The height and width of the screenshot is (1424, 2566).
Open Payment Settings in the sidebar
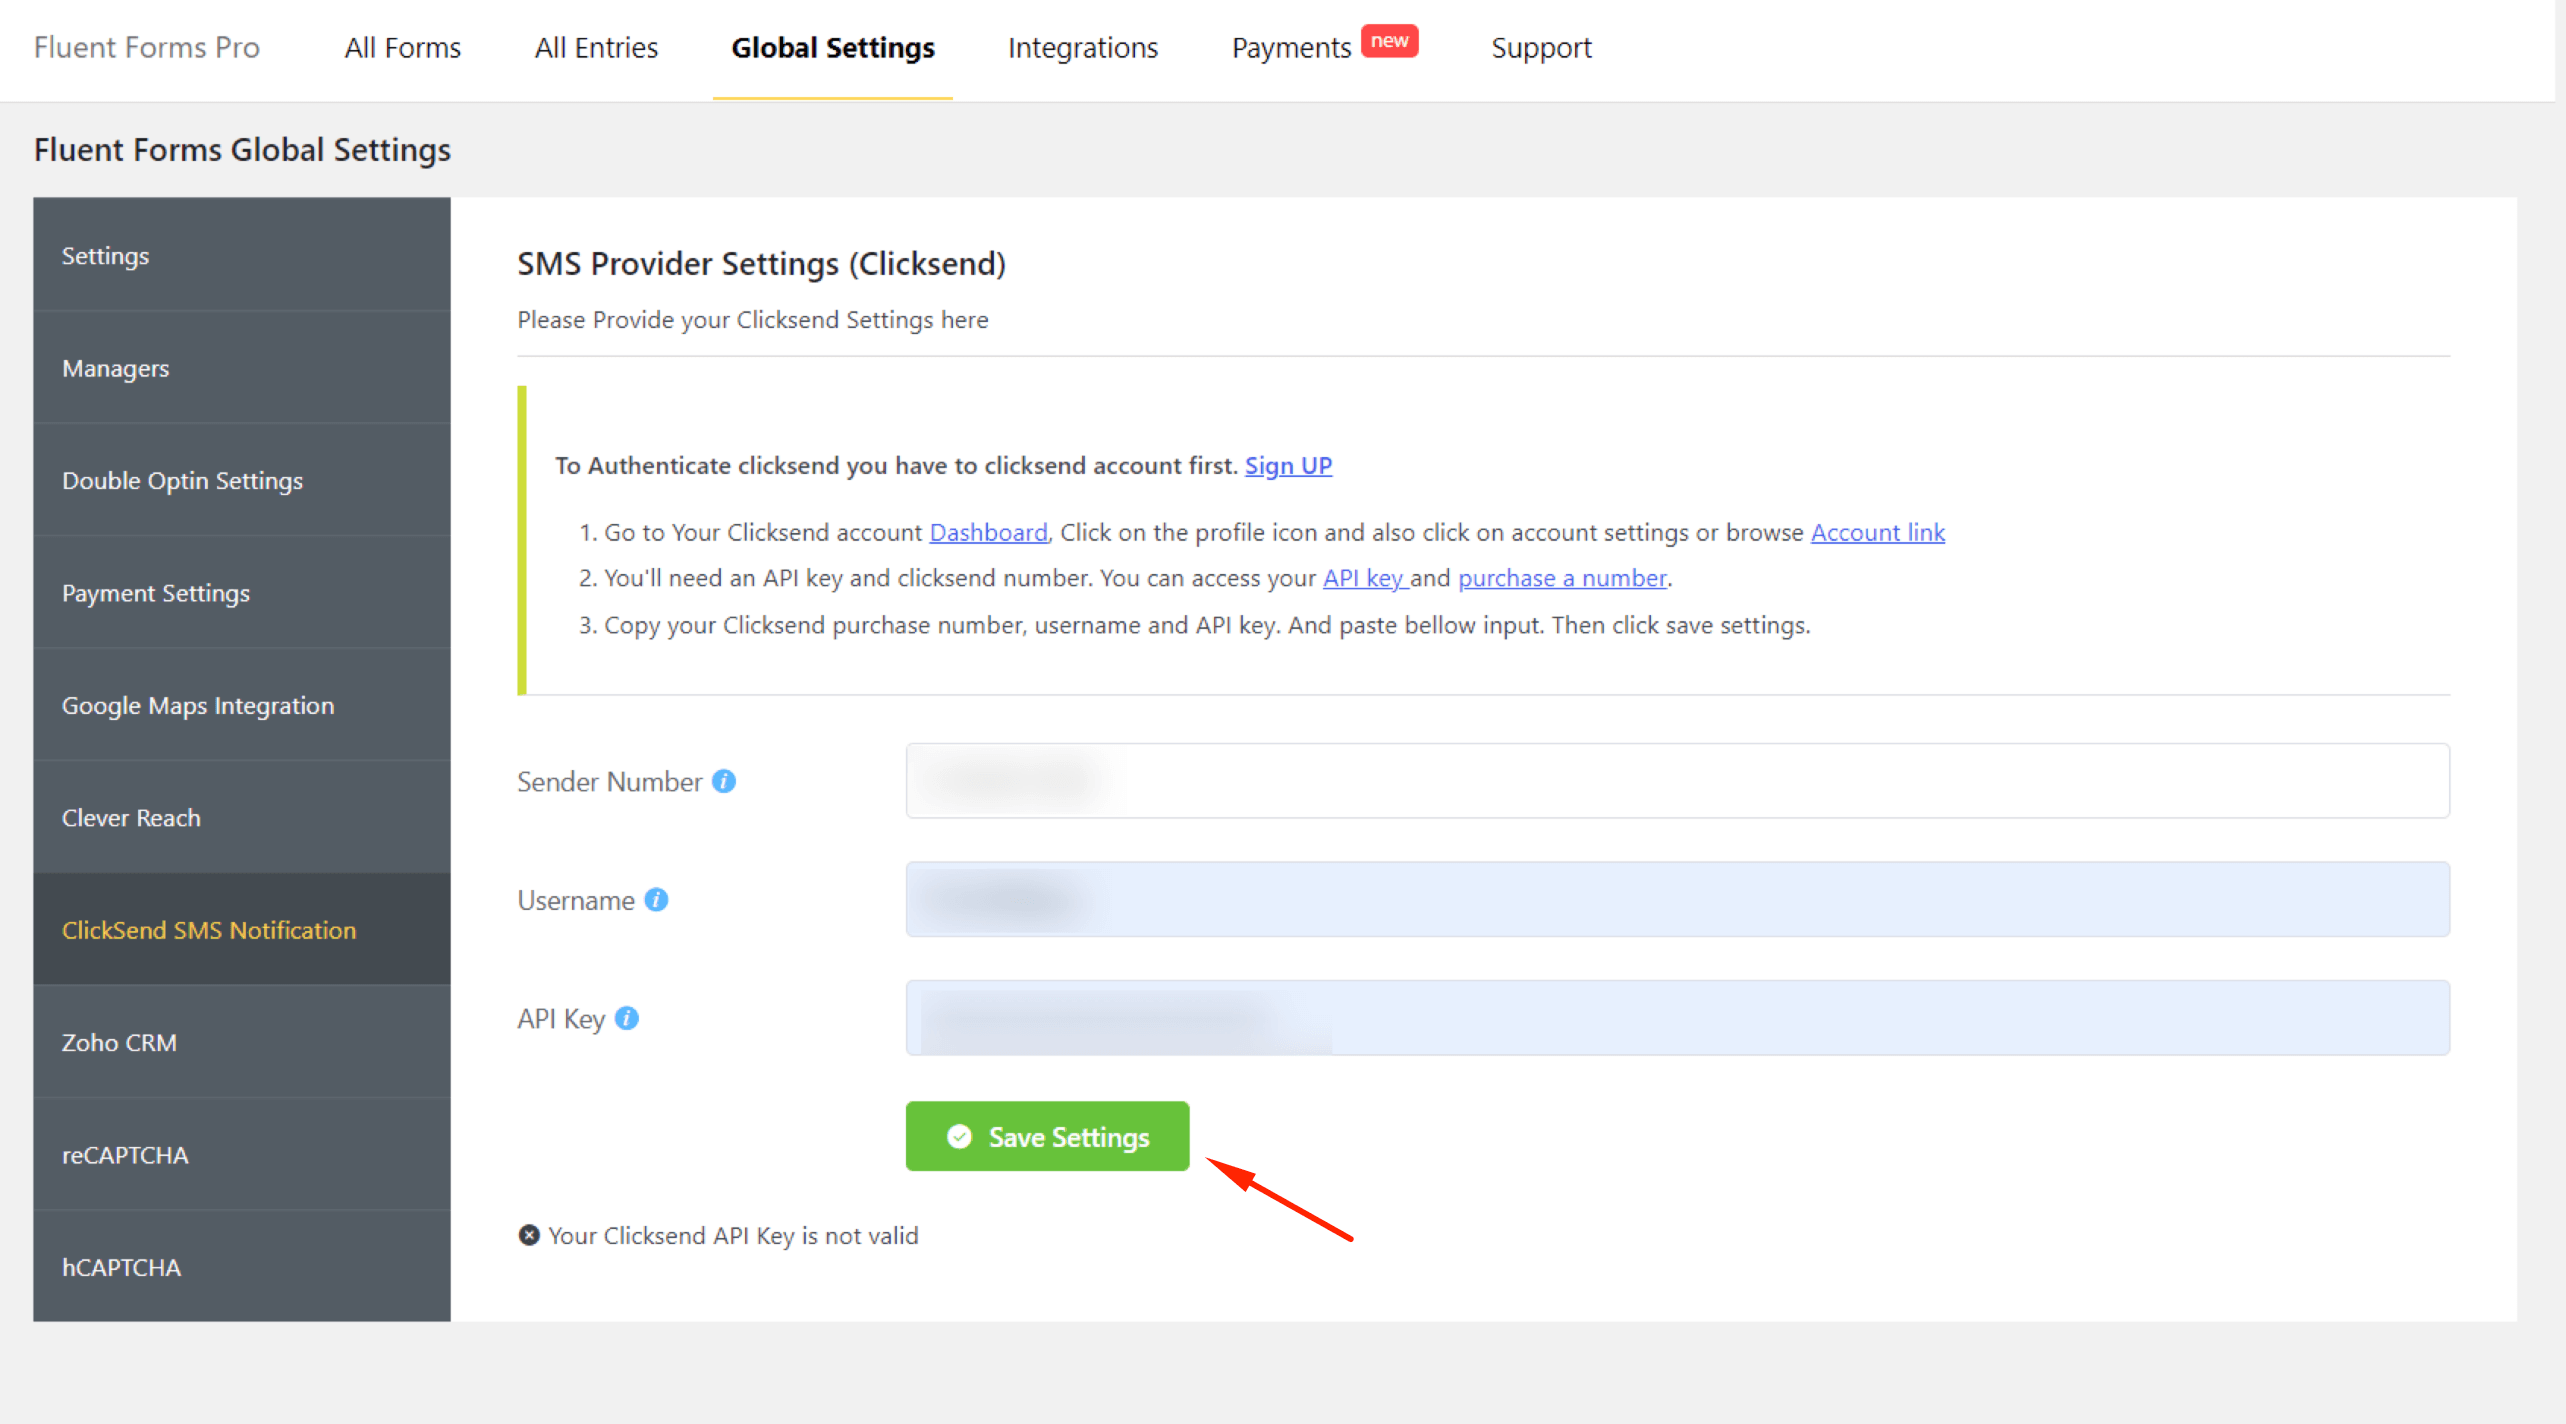coord(242,593)
